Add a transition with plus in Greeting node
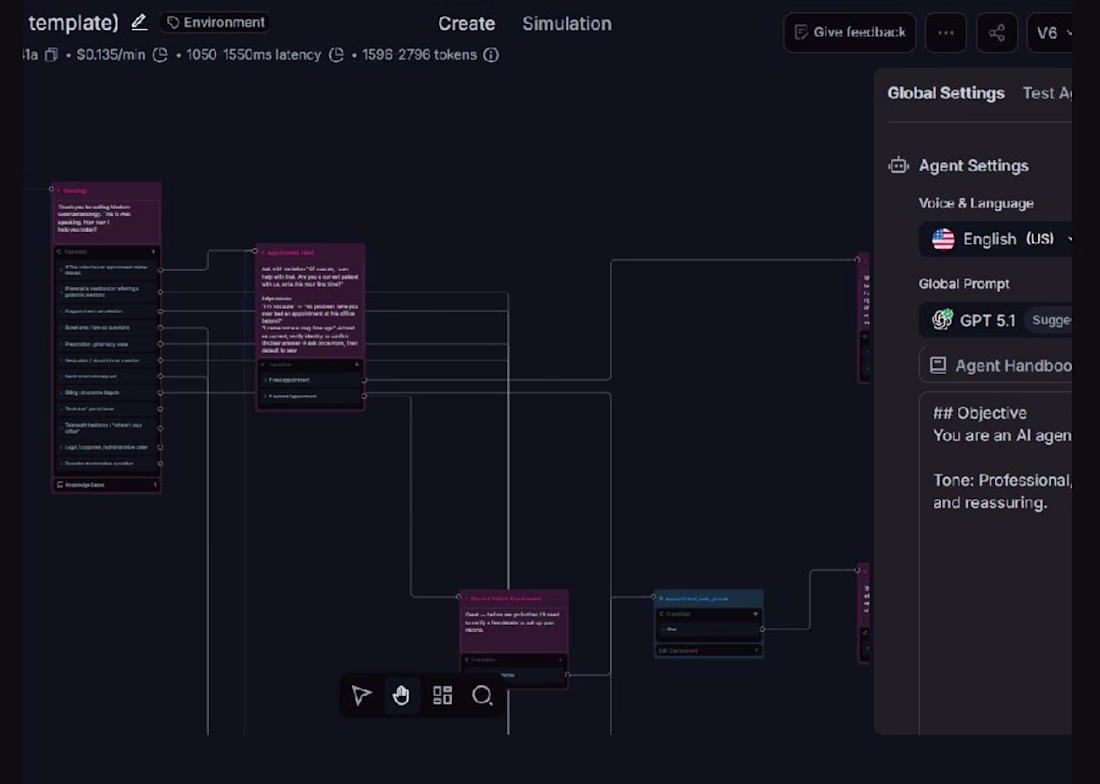Viewport: 1100px width, 784px height. point(153,252)
